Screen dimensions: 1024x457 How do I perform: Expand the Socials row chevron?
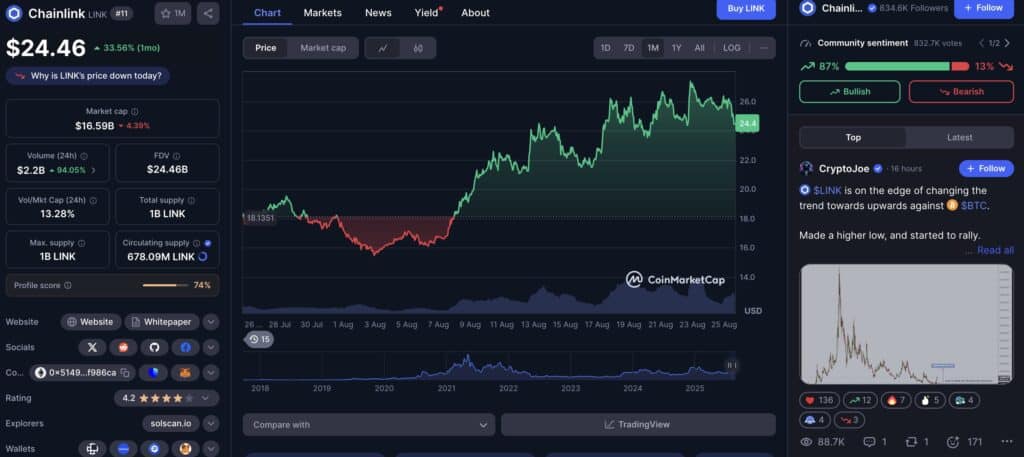210,347
